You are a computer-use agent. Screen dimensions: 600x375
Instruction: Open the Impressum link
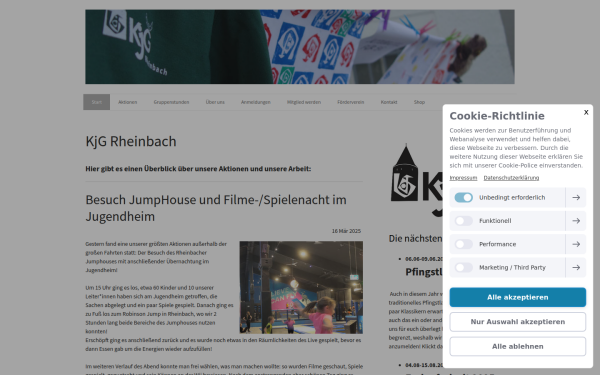point(463,178)
